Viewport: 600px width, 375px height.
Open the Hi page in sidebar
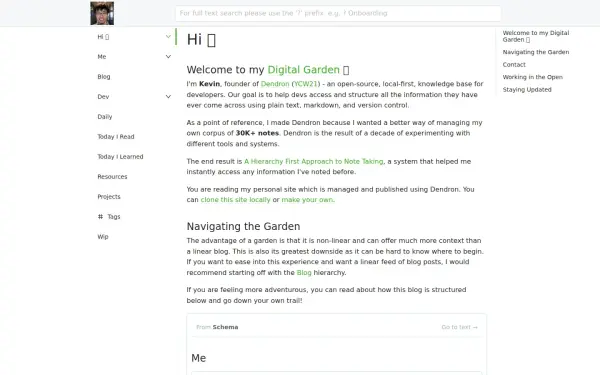[x=103, y=37]
